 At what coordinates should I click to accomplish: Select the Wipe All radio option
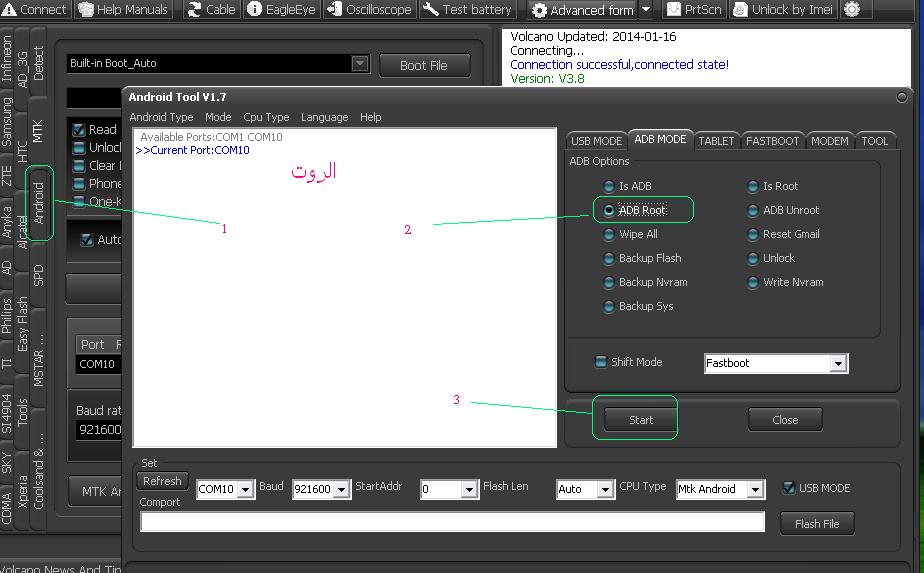[x=609, y=235]
